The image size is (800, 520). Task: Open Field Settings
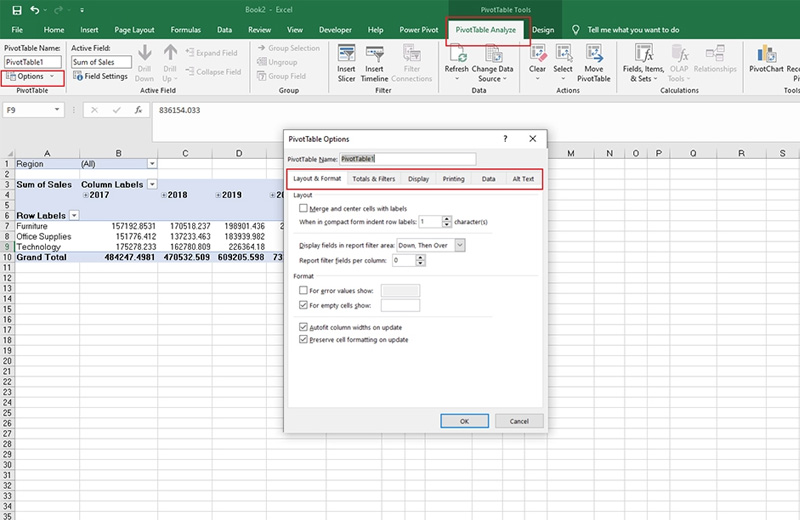[x=101, y=76]
